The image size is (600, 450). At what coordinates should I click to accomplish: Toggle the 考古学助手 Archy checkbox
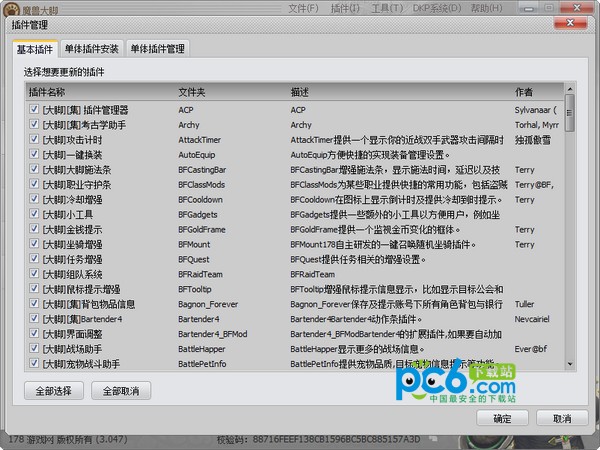(x=34, y=124)
